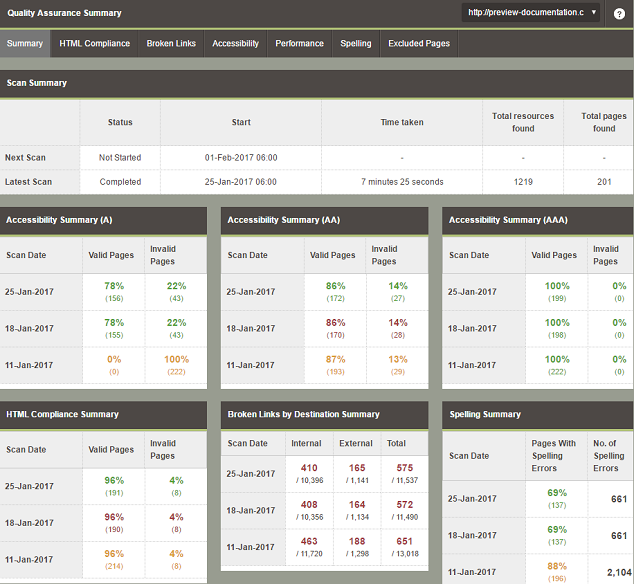
Task: Click internal broken links value 408
Action: (x=309, y=505)
